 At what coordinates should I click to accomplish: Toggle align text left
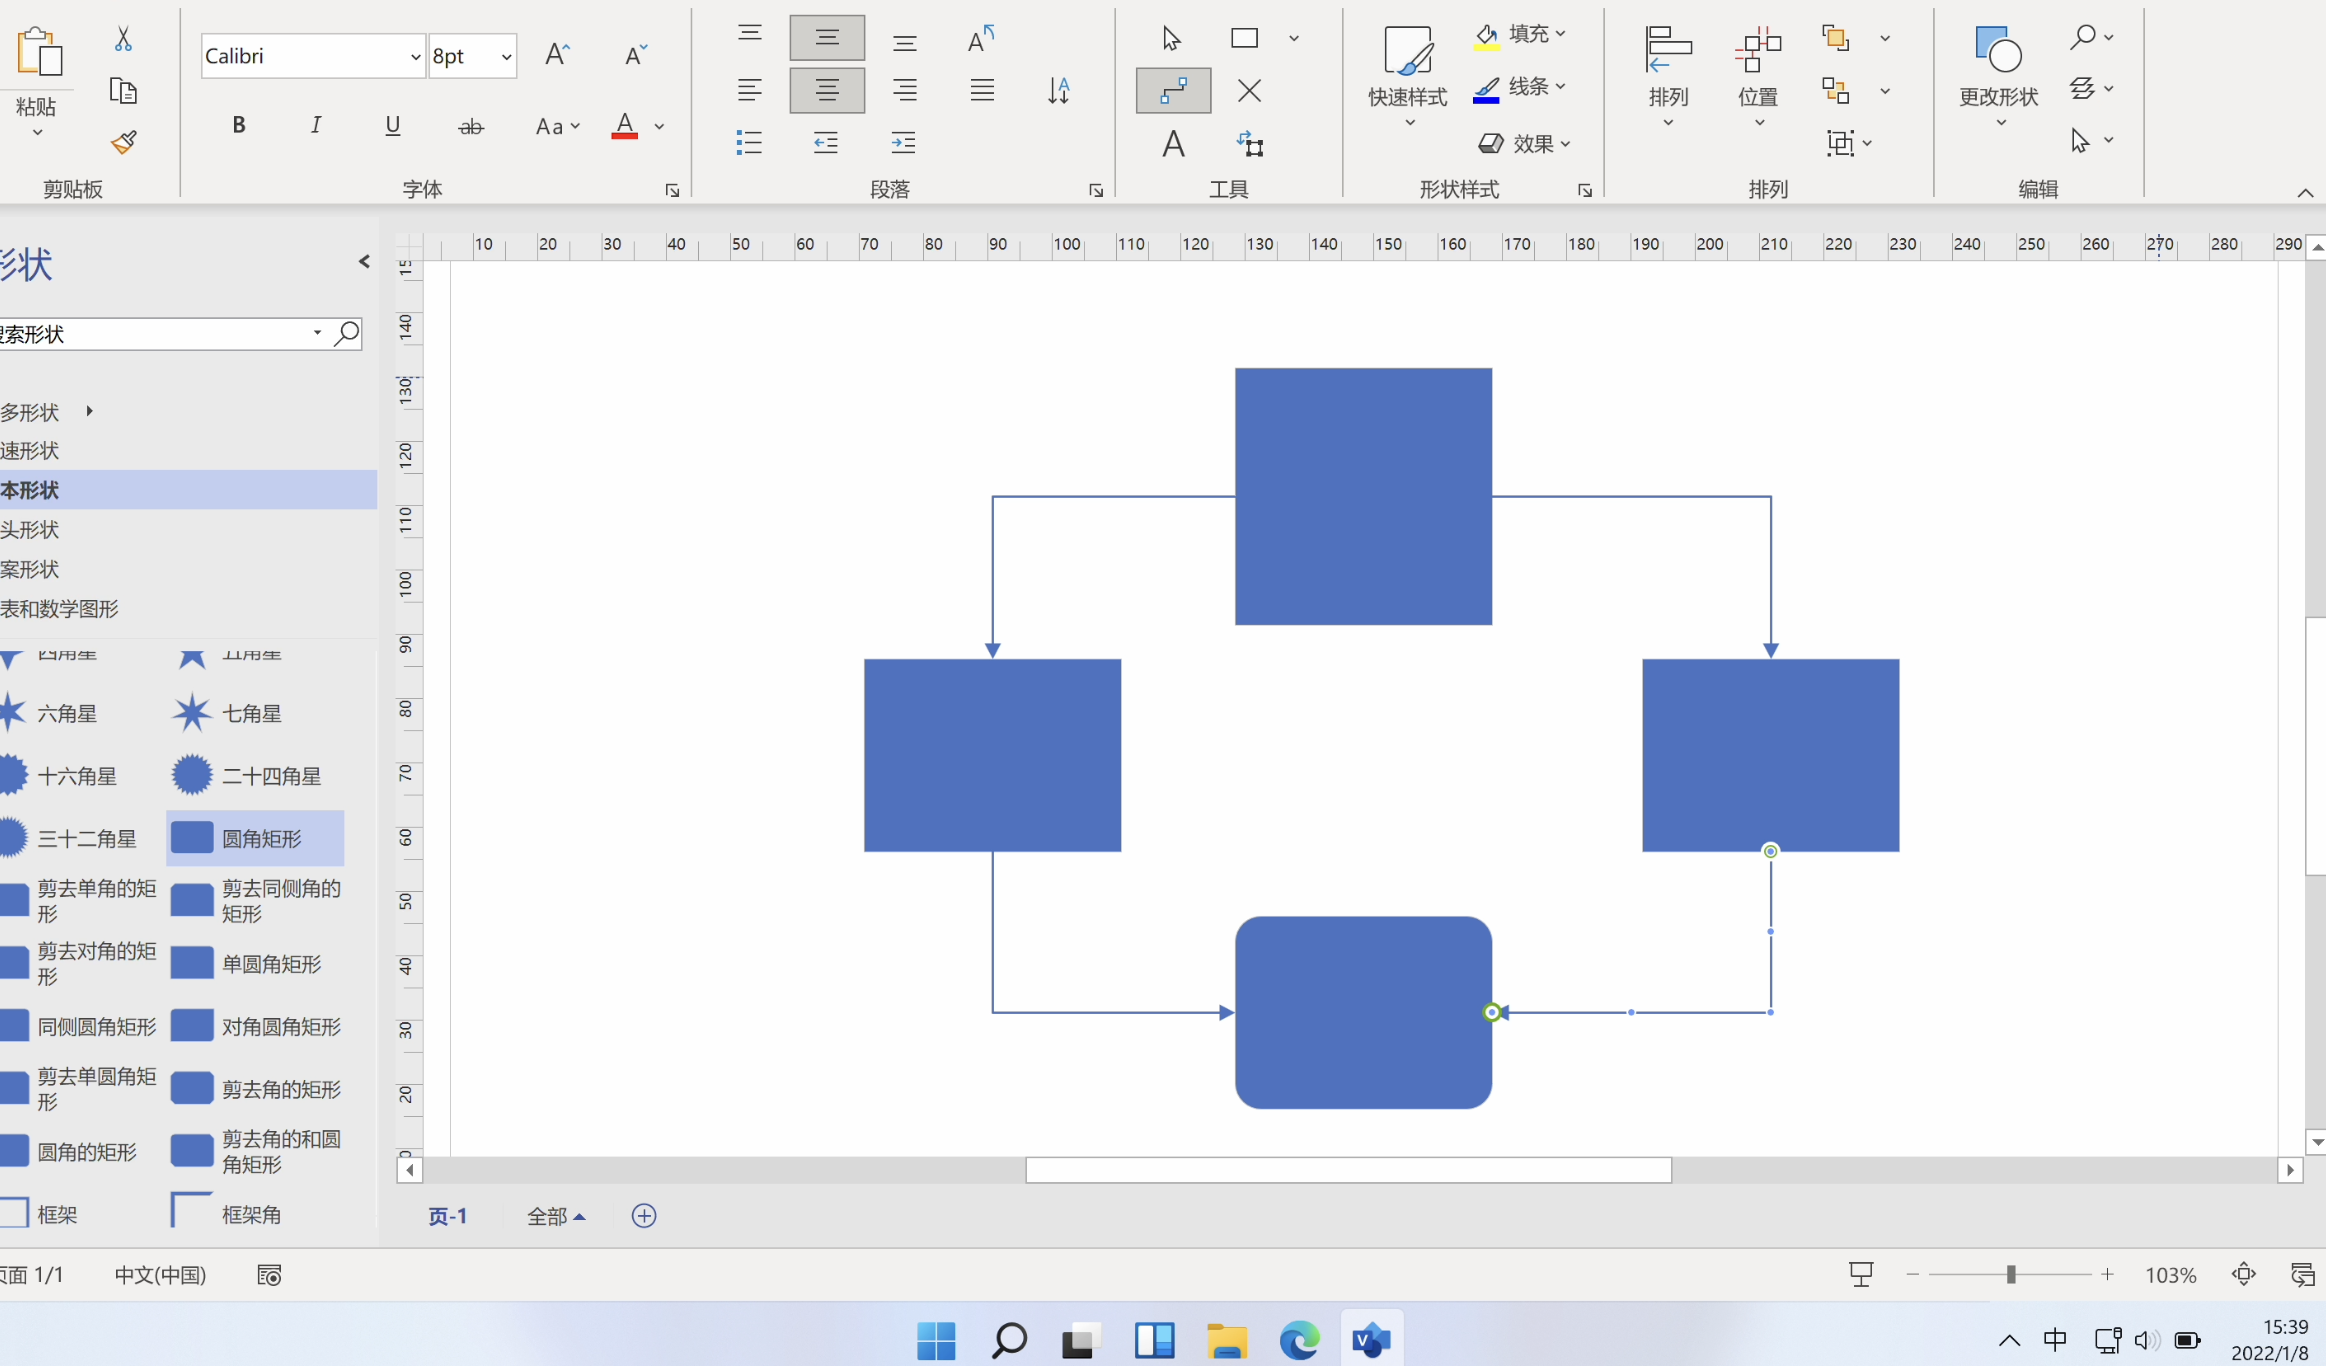(x=750, y=91)
